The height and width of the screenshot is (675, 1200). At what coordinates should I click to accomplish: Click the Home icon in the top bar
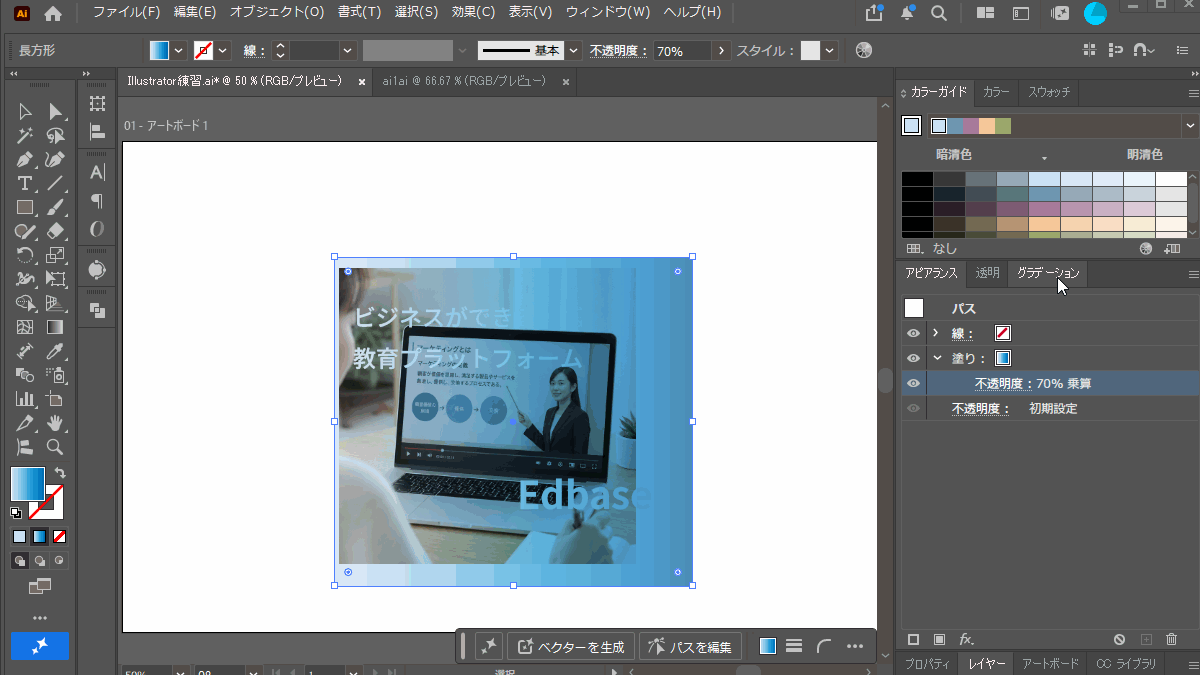[x=53, y=13]
